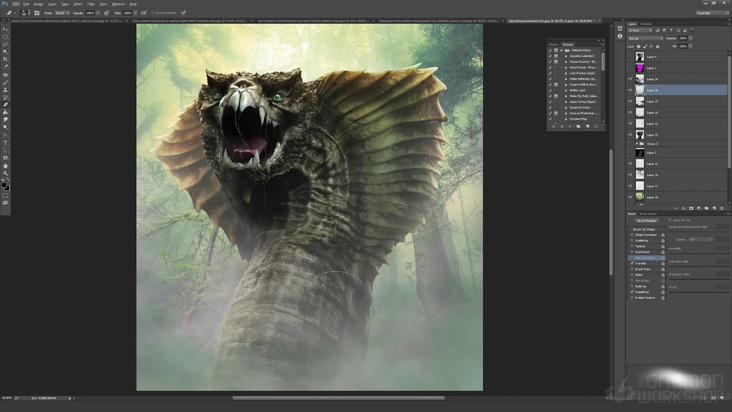Screen dimensions: 732x412
Task: Click the create new action icon in Actions panel
Action: tap(587, 126)
